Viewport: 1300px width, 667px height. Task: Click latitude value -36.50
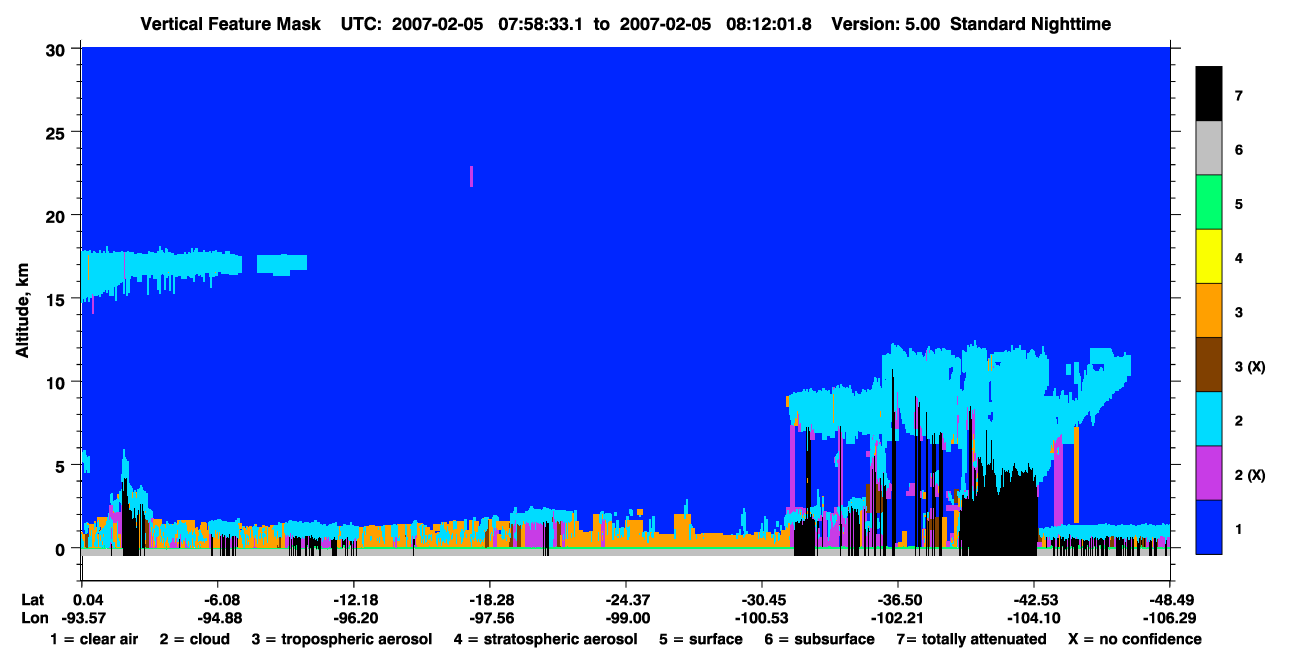898,600
